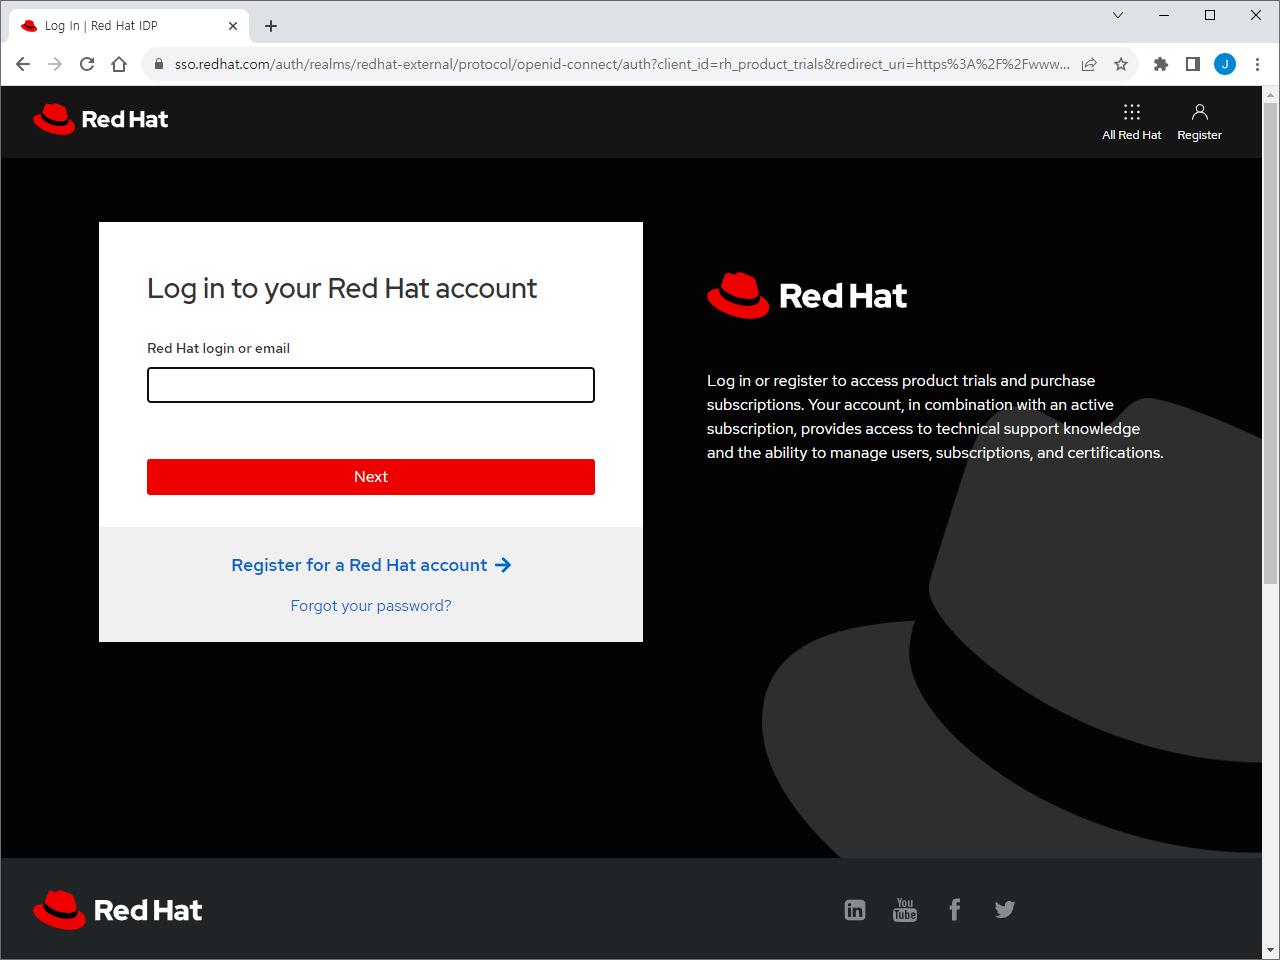Screen dimensions: 1280x960
Task: Open Red Hat Twitter page icon
Action: click(1005, 909)
